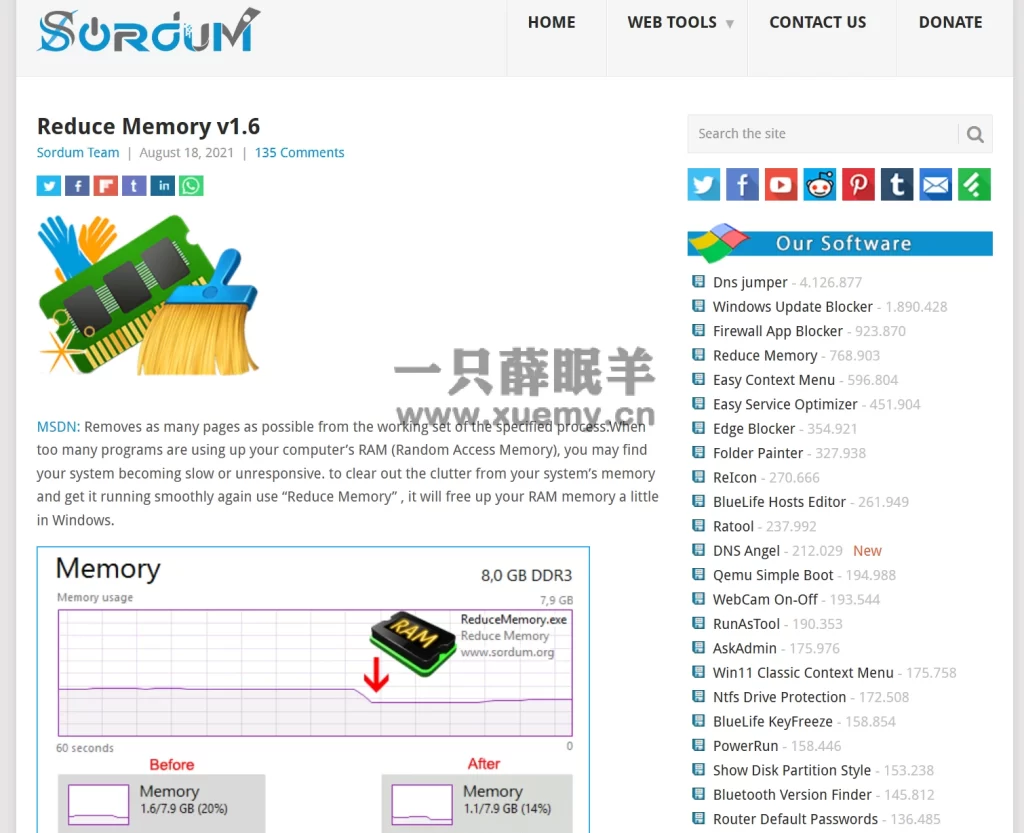
Task: Click the Sordum logo
Action: click(x=149, y=30)
